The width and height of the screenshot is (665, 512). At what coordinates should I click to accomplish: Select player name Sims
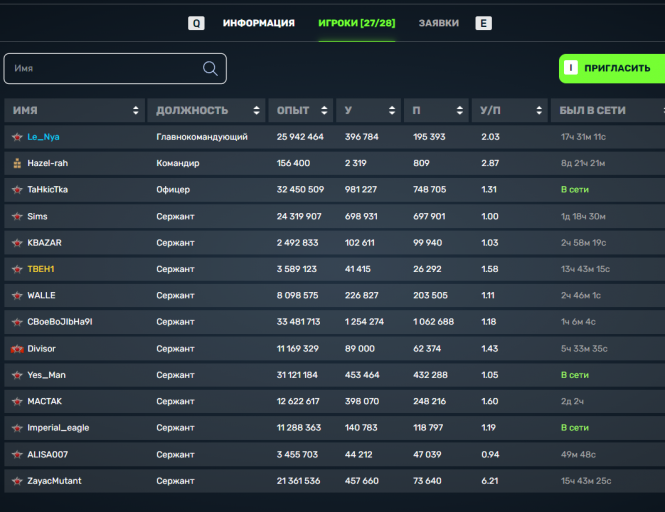(x=37, y=216)
